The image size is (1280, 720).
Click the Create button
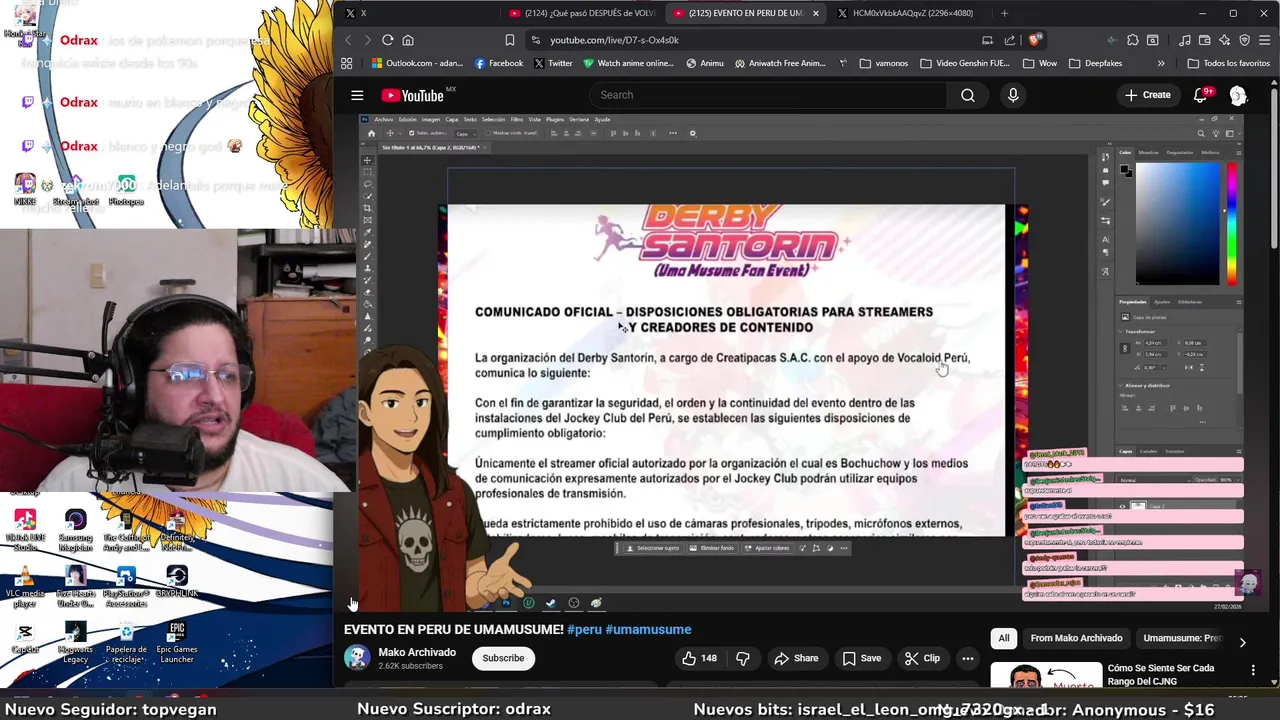coord(1147,95)
